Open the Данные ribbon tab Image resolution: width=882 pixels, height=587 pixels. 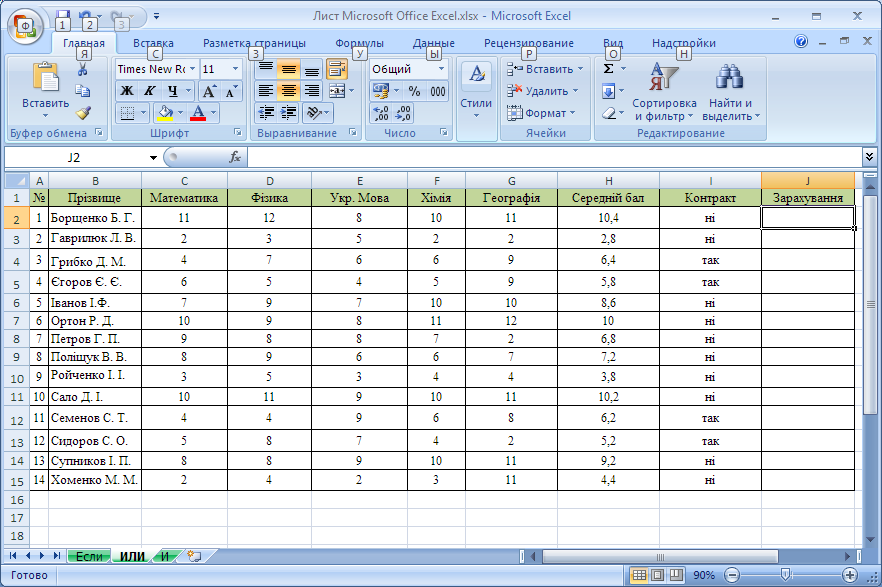(x=434, y=43)
